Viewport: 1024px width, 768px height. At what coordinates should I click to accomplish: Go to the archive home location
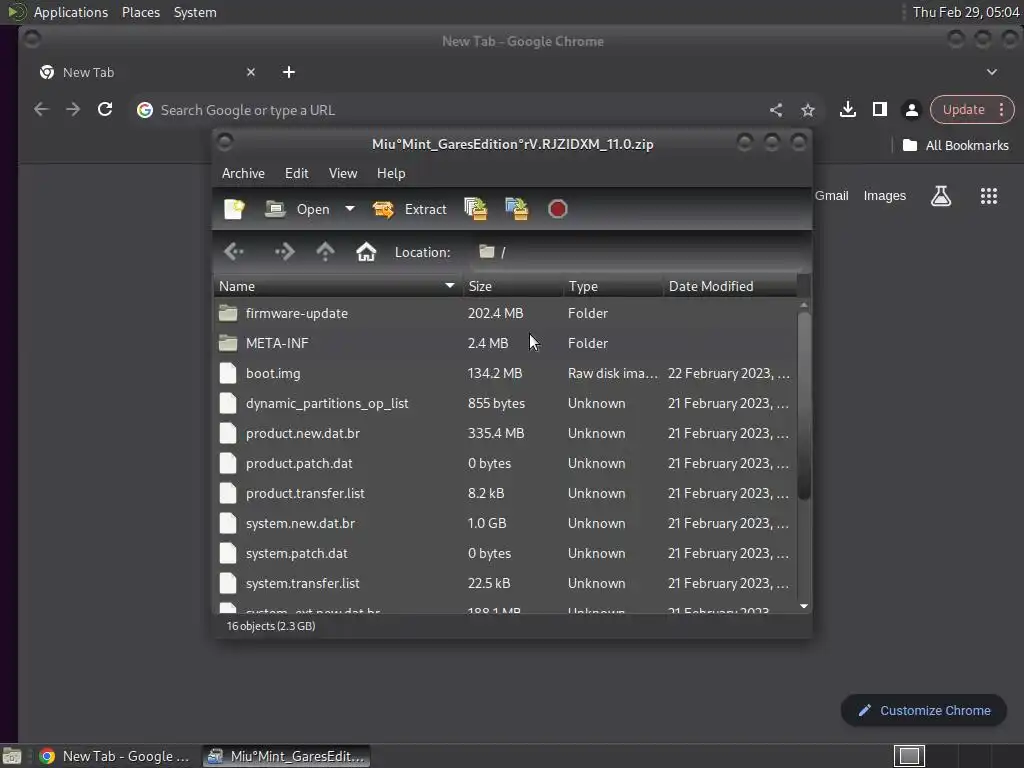click(366, 252)
